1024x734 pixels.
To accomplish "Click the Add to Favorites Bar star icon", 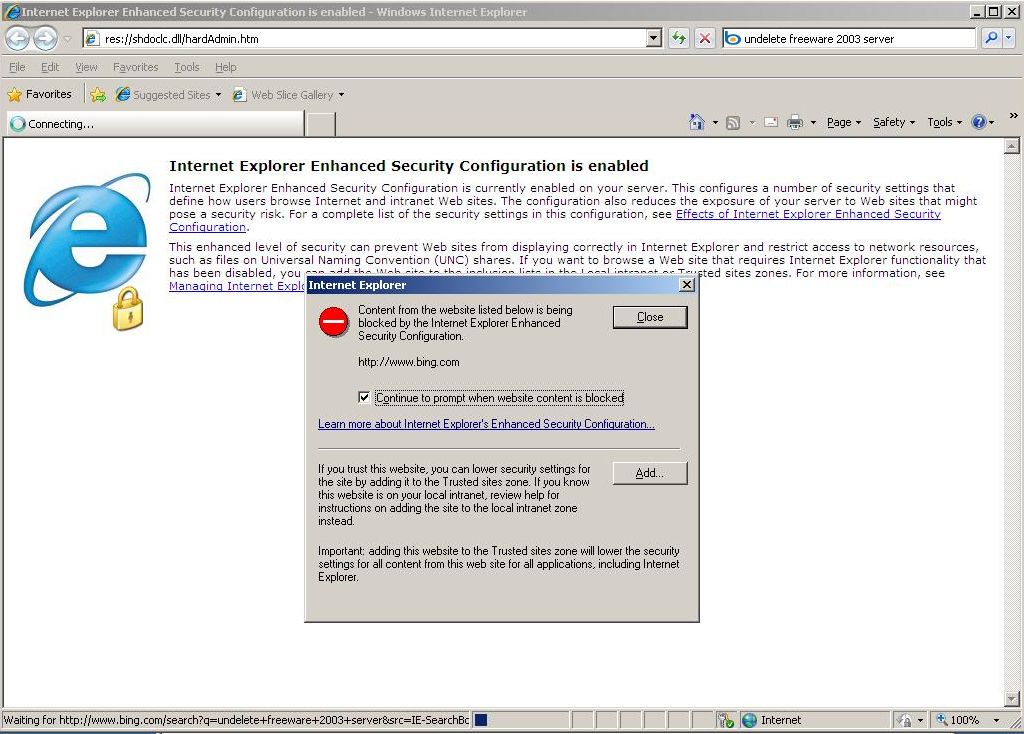I will 98,95.
